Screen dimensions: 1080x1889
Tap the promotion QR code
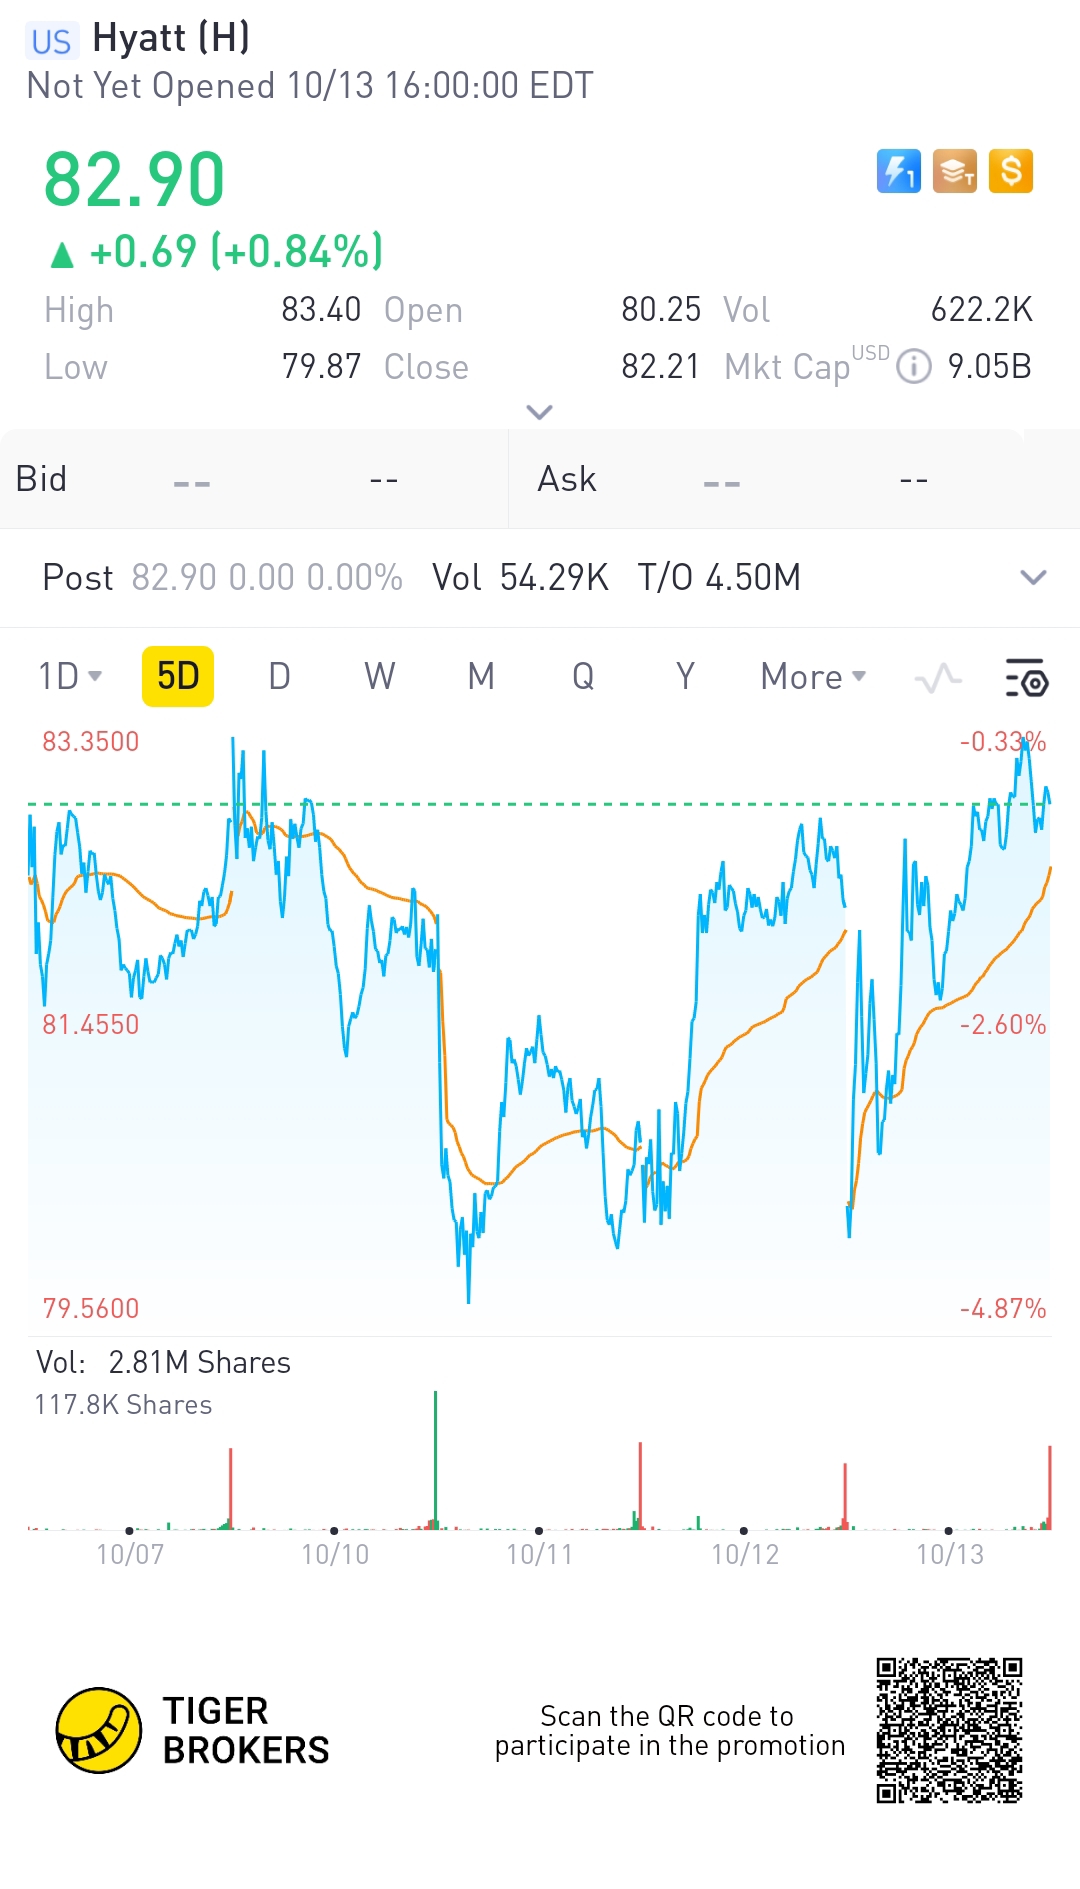[x=949, y=1730]
